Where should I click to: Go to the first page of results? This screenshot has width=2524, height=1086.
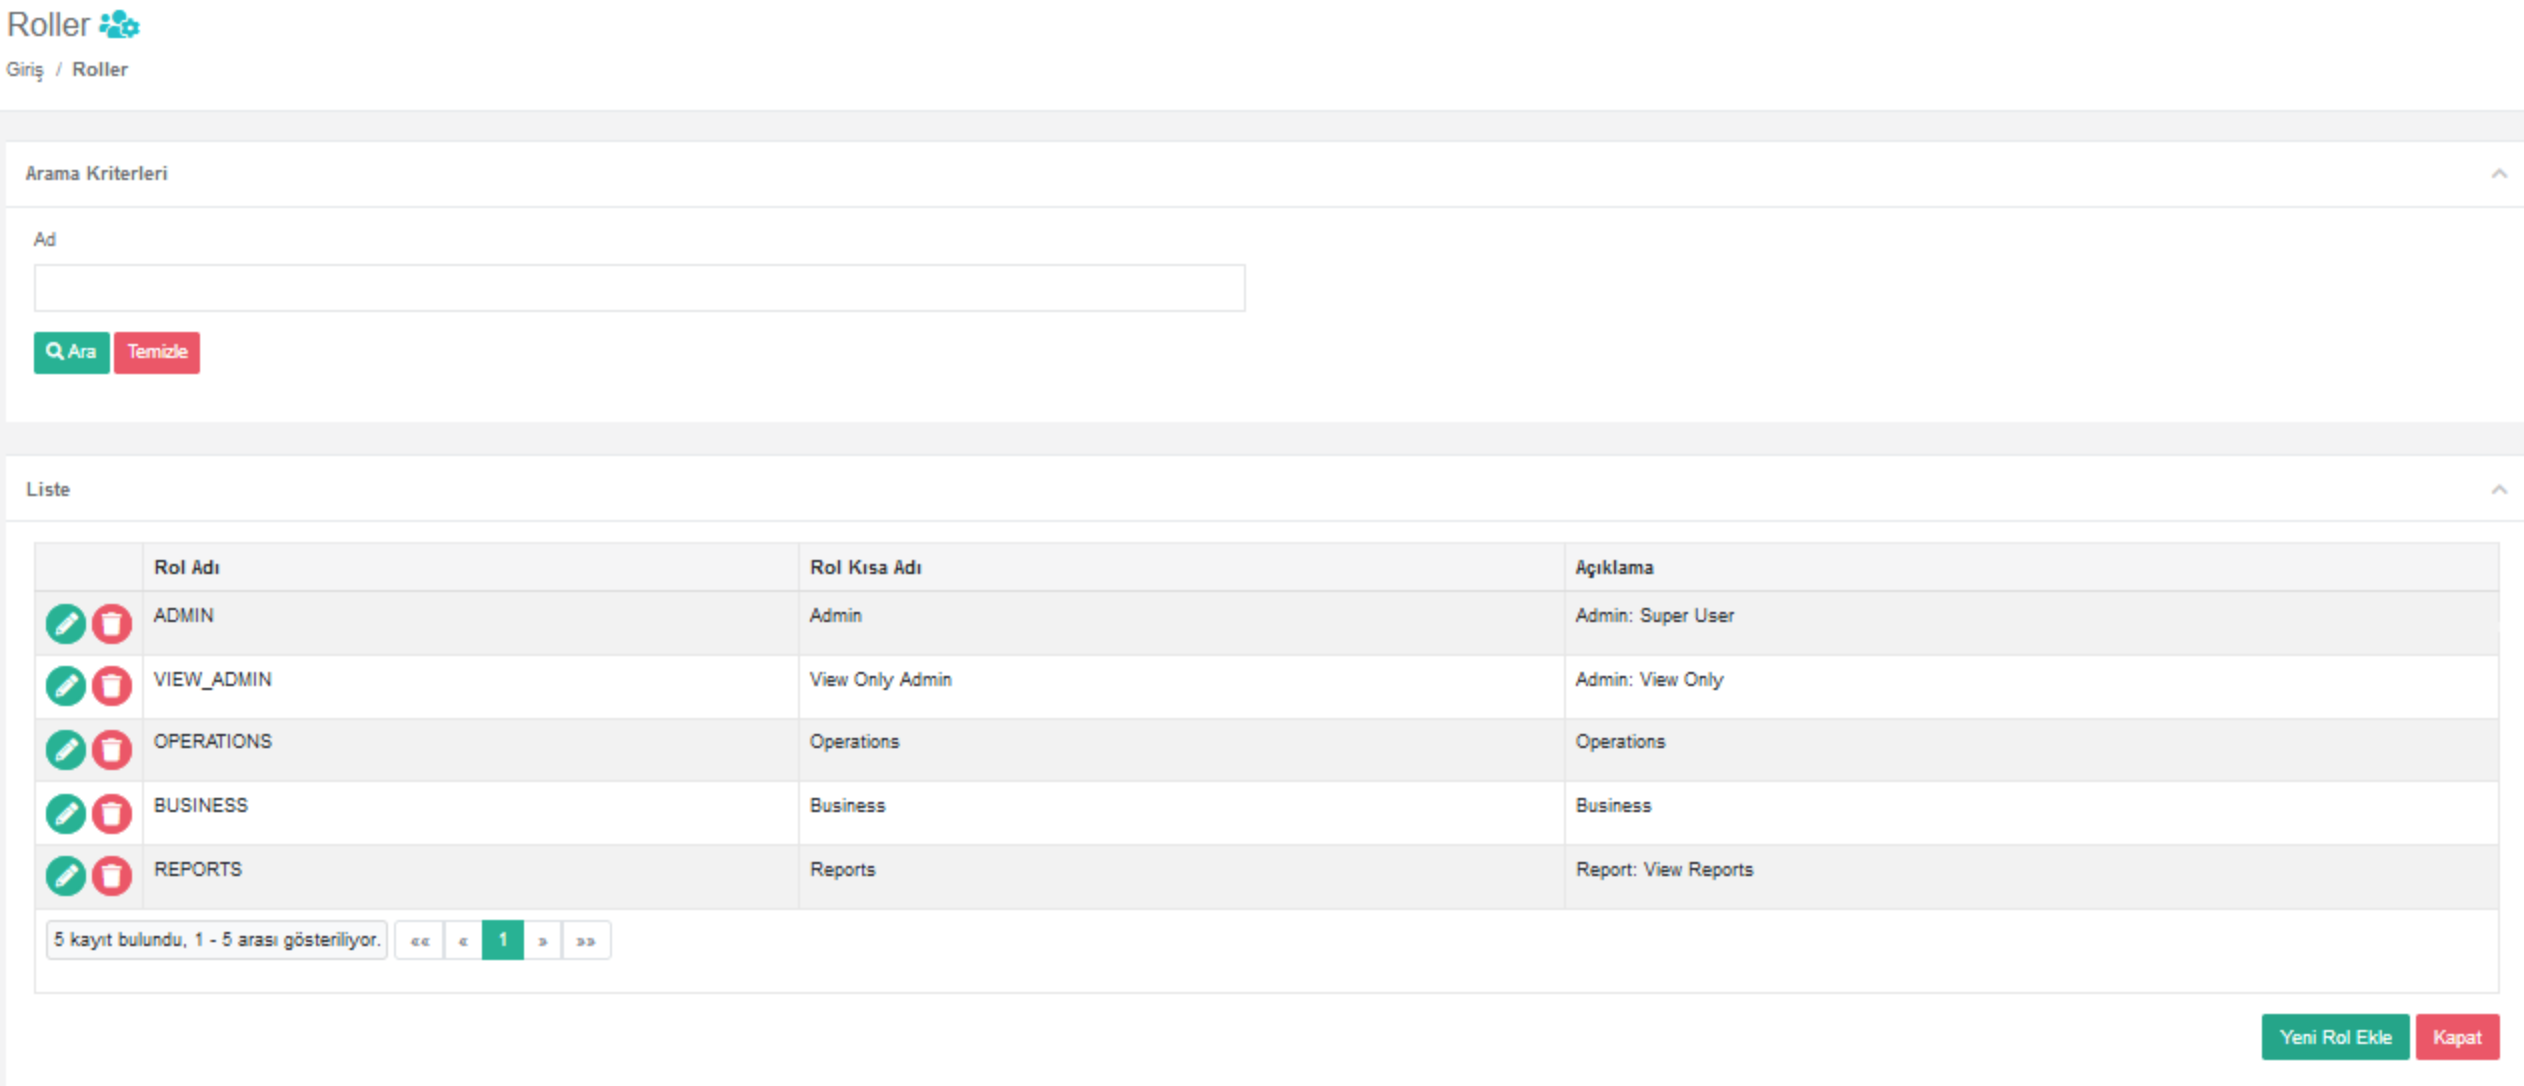pyautogui.click(x=419, y=940)
